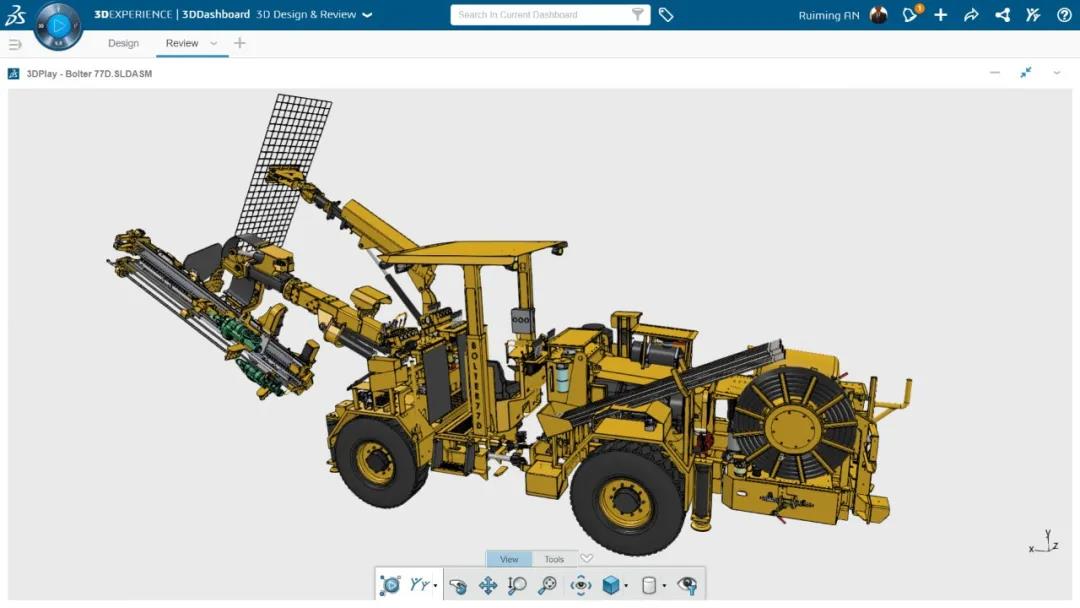Screen dimensions: 1080x608
Task: Click the Ruiming AN user name
Action: point(829,15)
